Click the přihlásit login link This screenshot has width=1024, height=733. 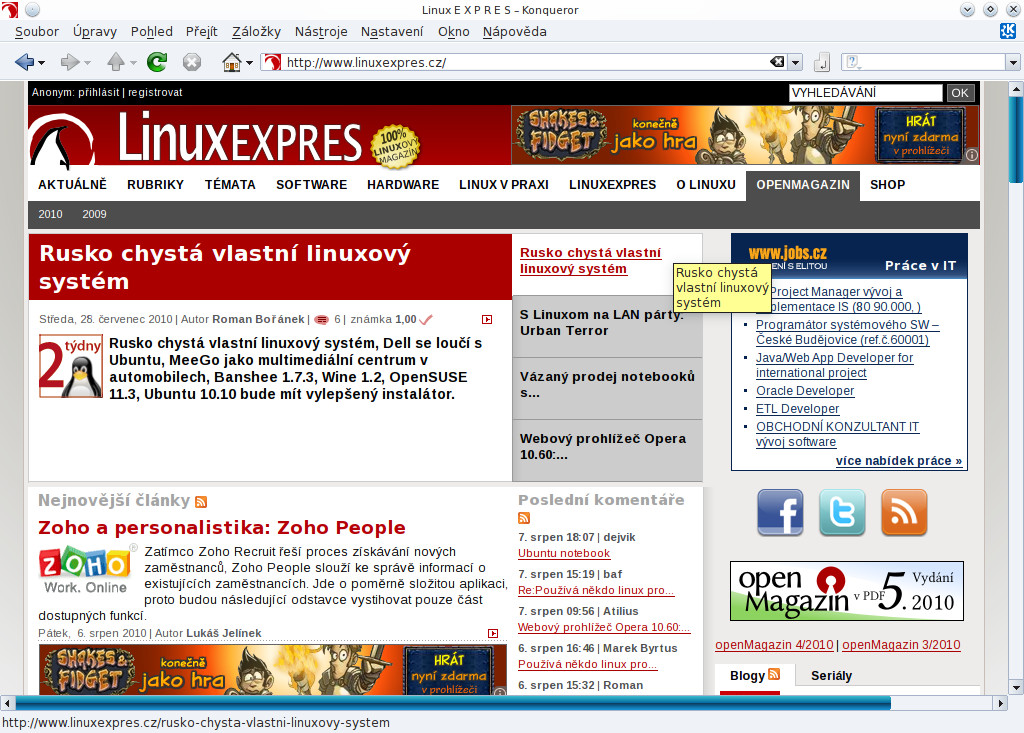99,92
